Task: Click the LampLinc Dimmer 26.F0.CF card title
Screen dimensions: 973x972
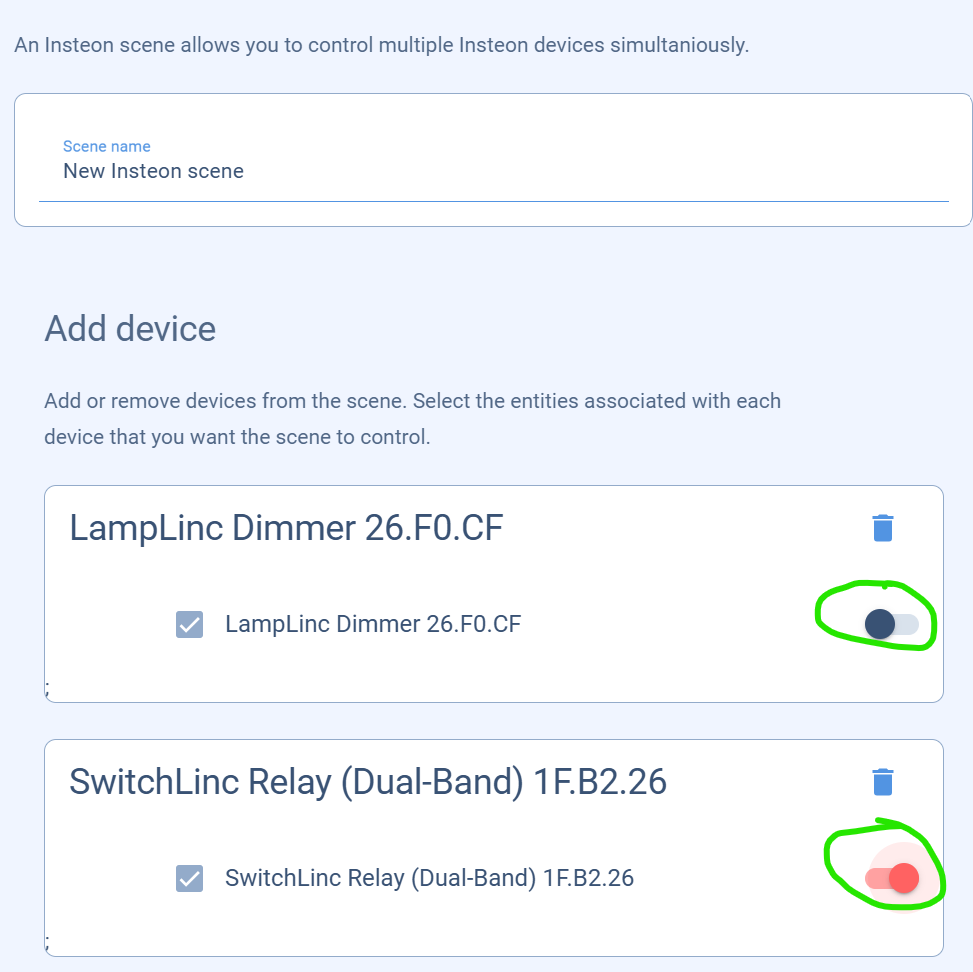Action: (286, 528)
